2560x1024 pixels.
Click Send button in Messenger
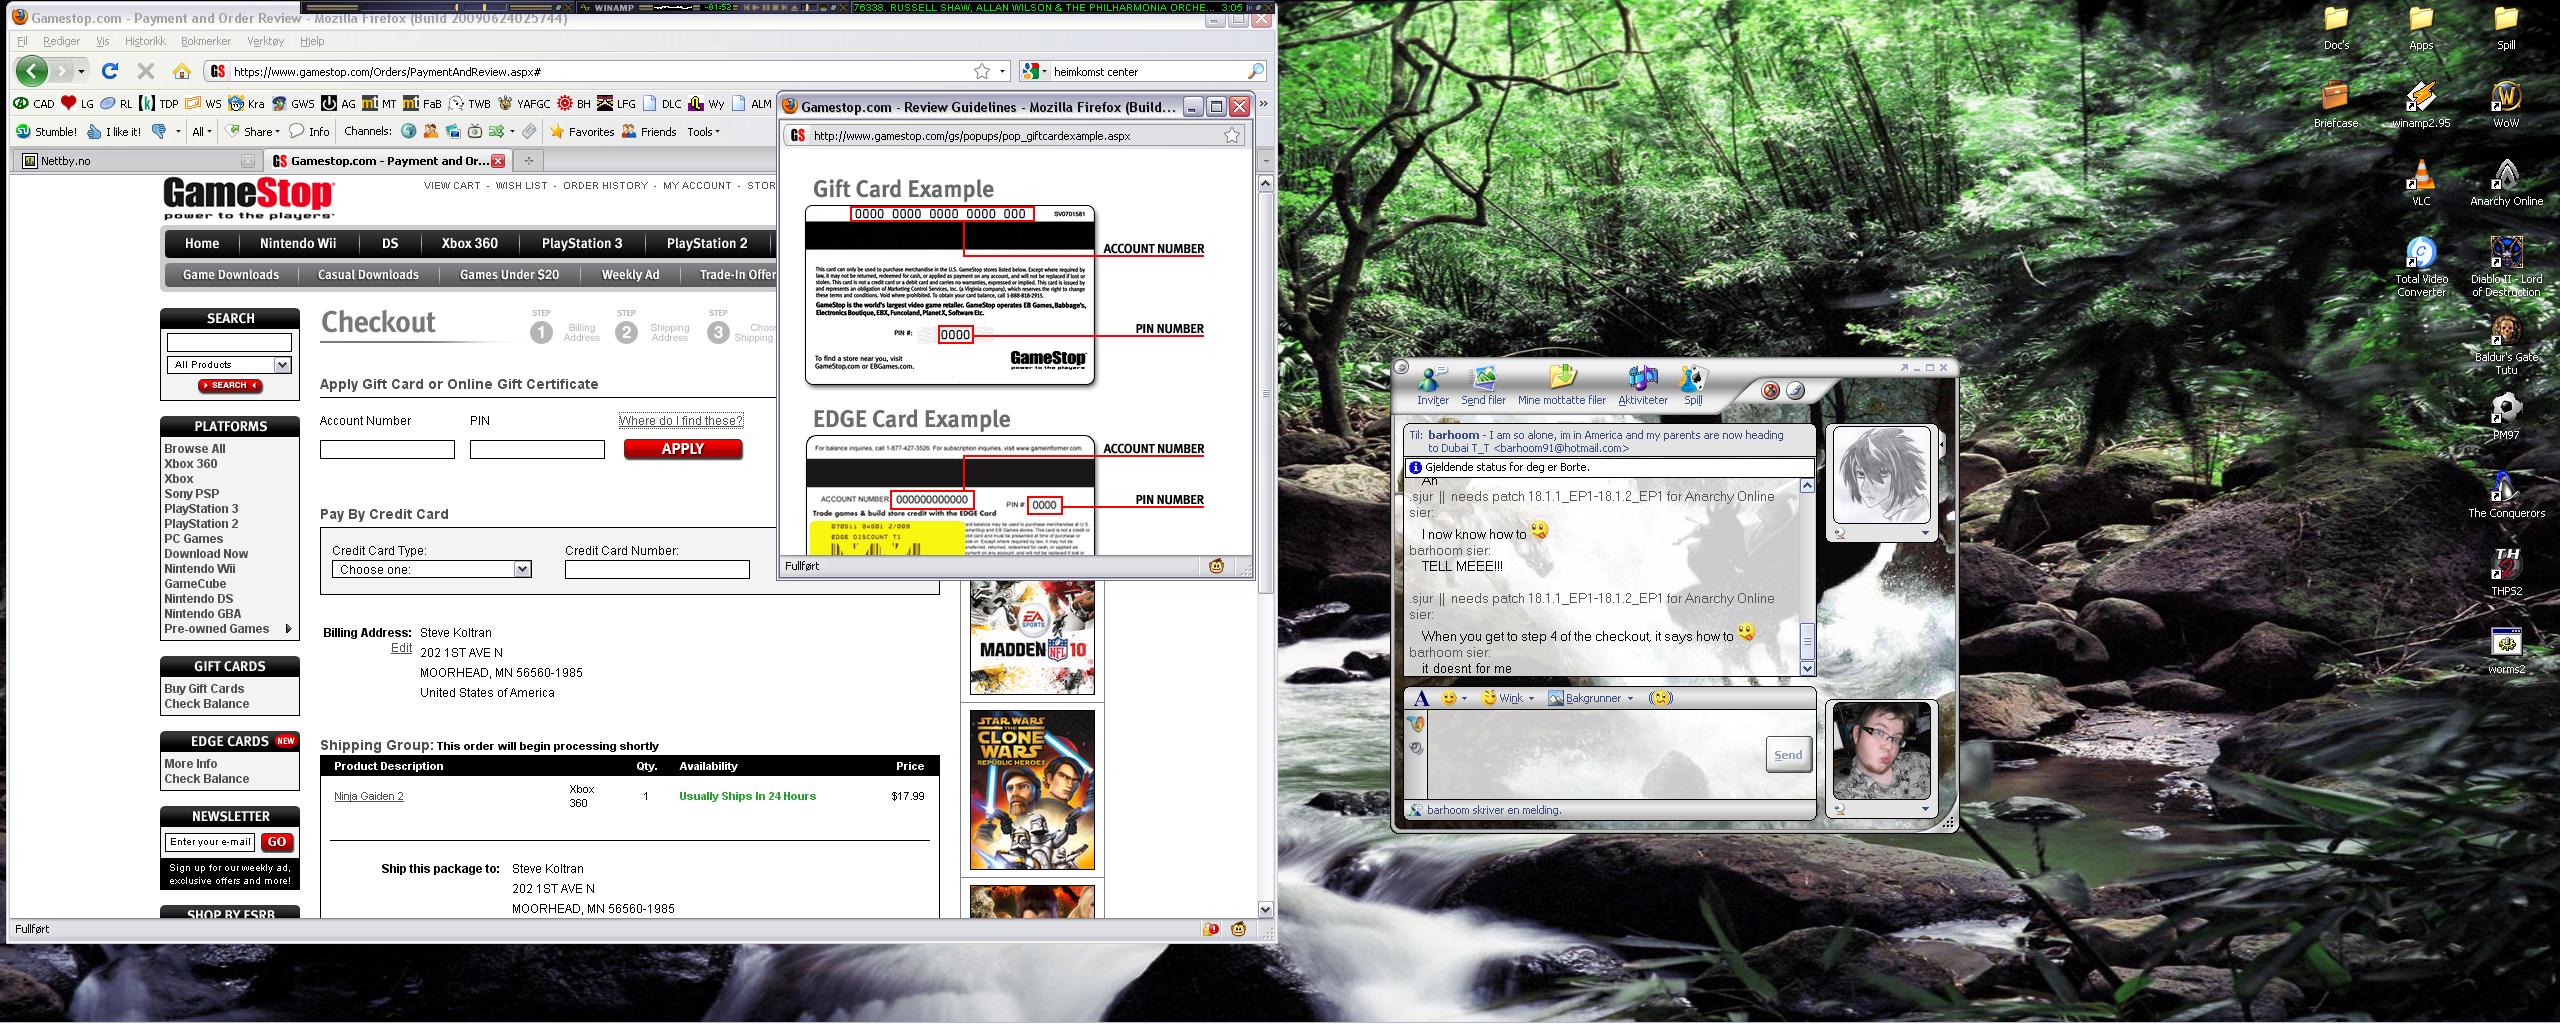point(1788,755)
